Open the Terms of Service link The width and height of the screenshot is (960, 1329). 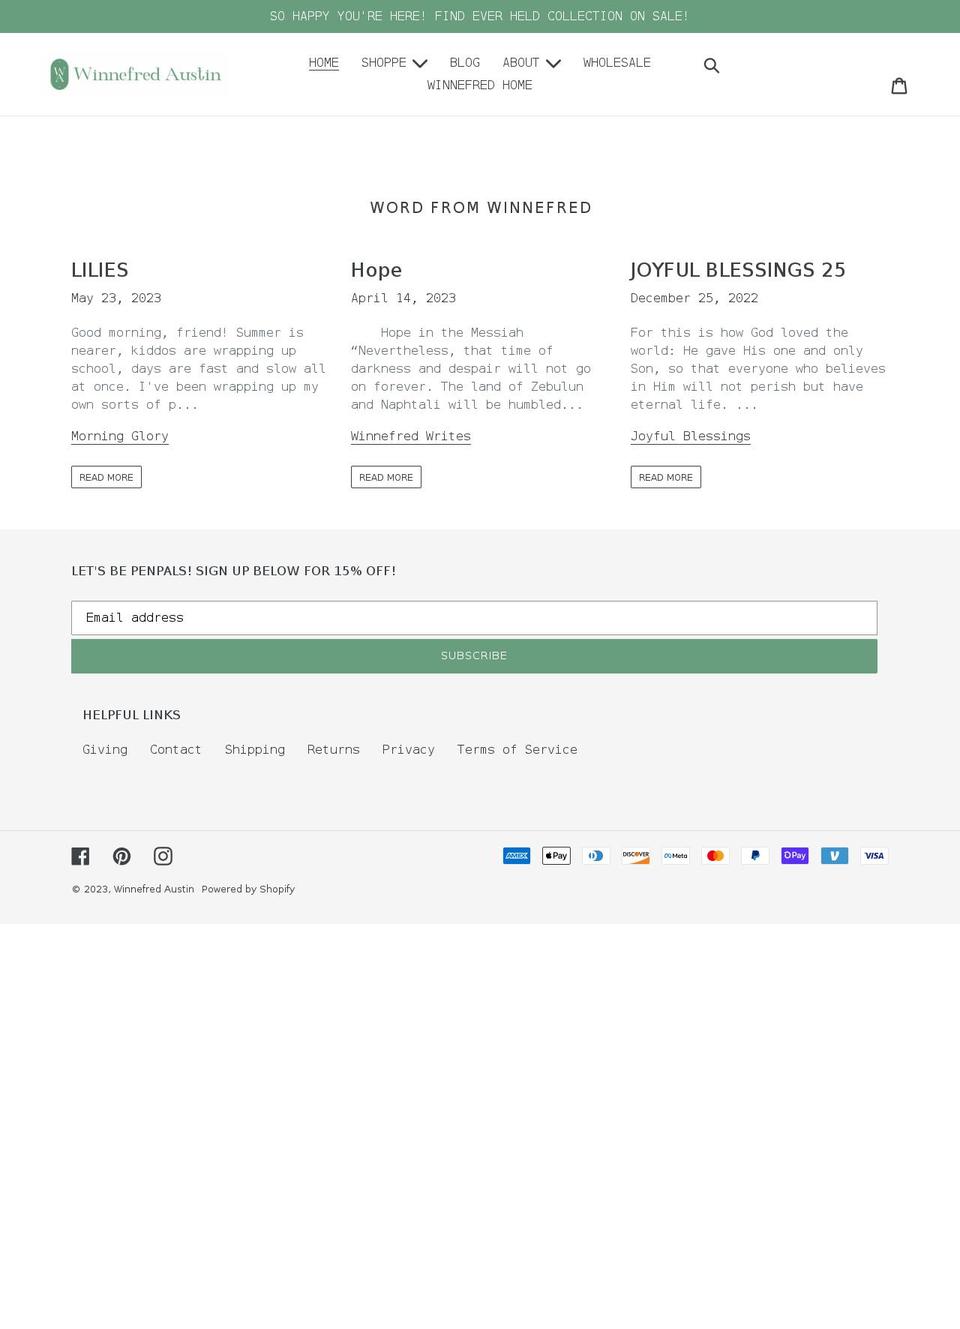[x=517, y=750]
